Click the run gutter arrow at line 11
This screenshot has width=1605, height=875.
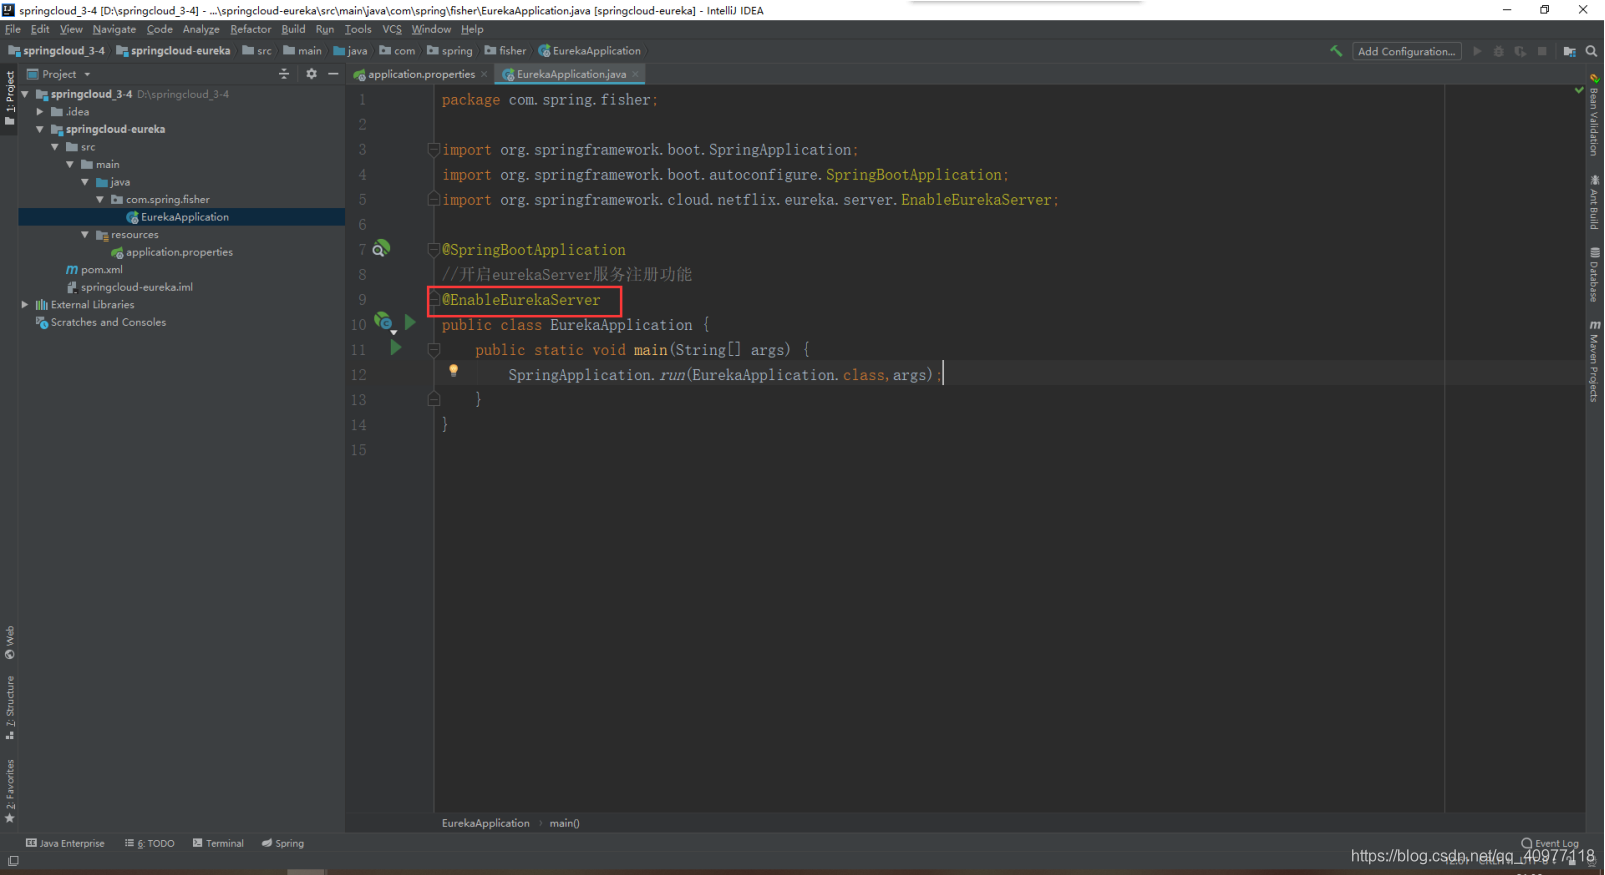pos(396,348)
